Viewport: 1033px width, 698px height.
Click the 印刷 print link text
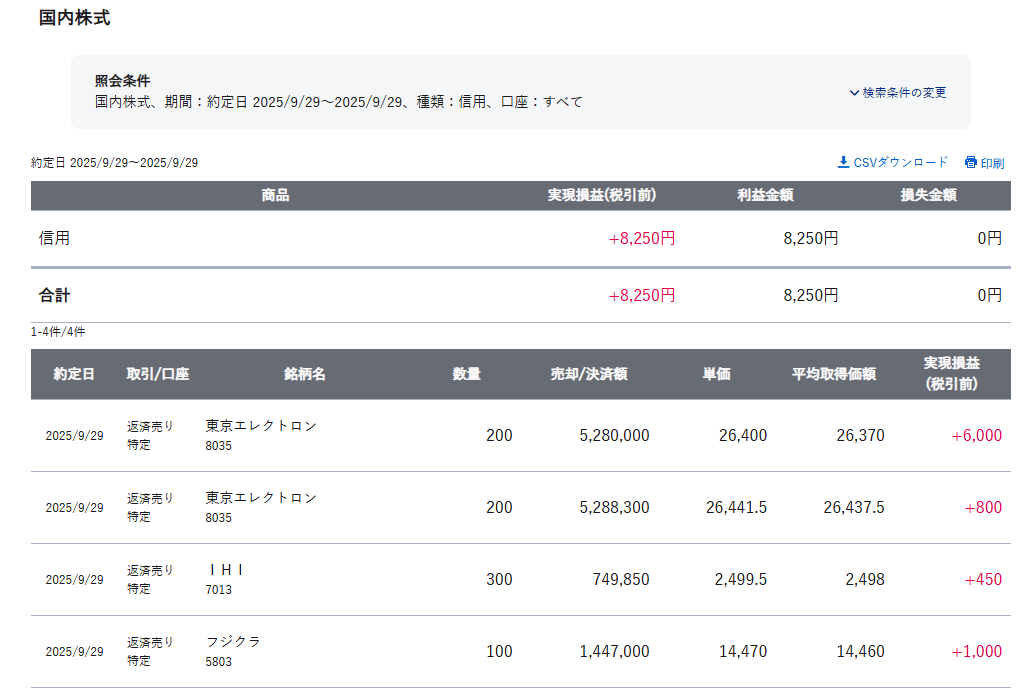coord(992,163)
